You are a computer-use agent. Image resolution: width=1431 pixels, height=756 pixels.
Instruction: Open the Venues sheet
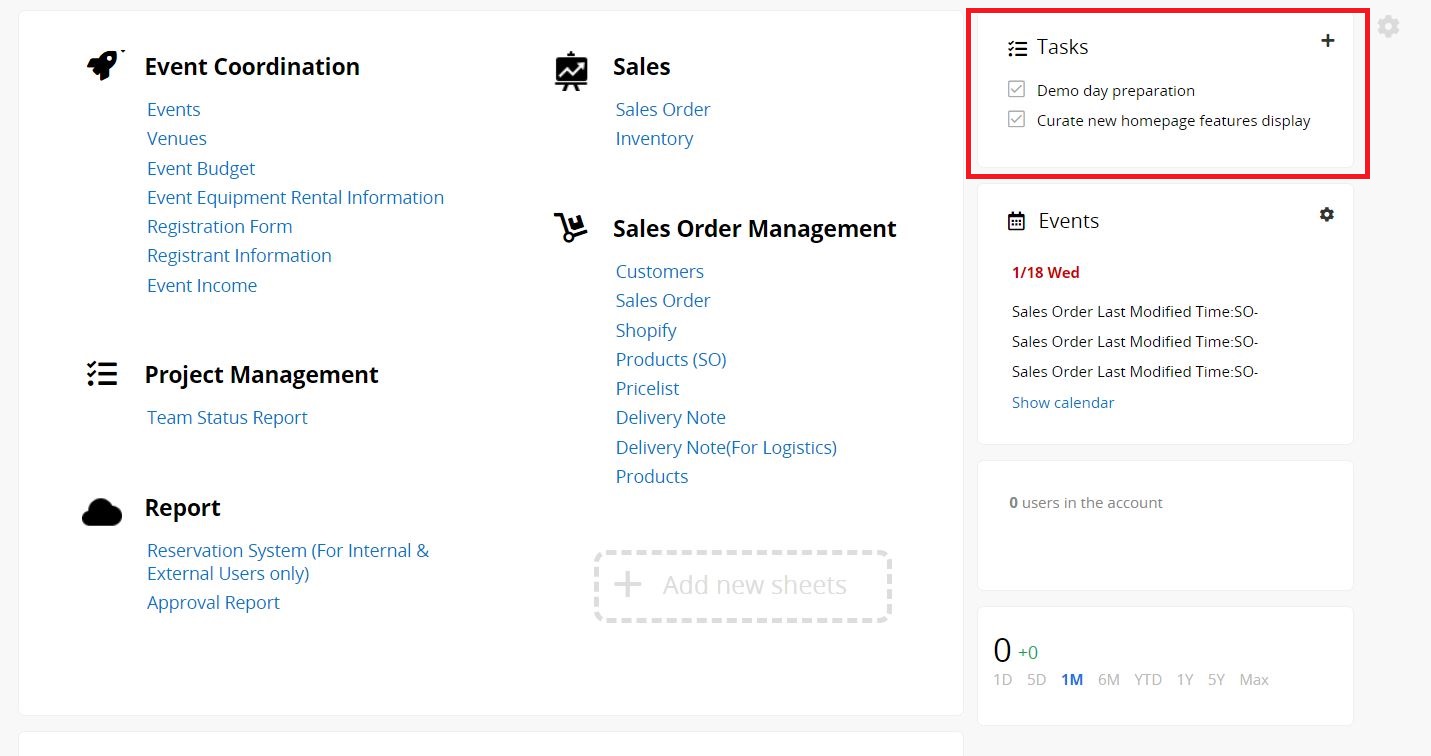(x=177, y=139)
